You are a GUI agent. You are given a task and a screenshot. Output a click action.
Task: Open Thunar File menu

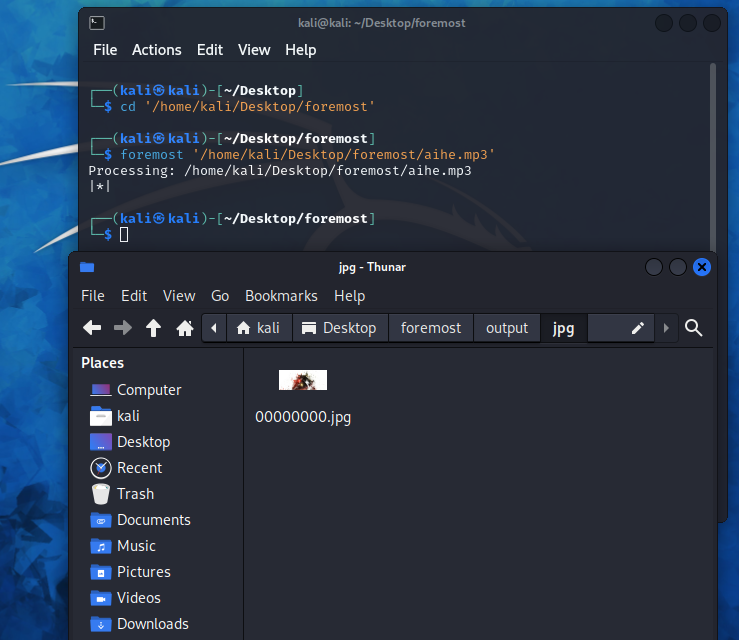[93, 296]
